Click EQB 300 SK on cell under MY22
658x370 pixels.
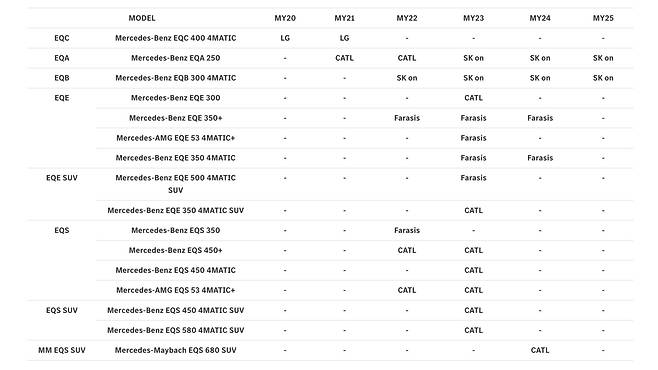pyautogui.click(x=407, y=78)
